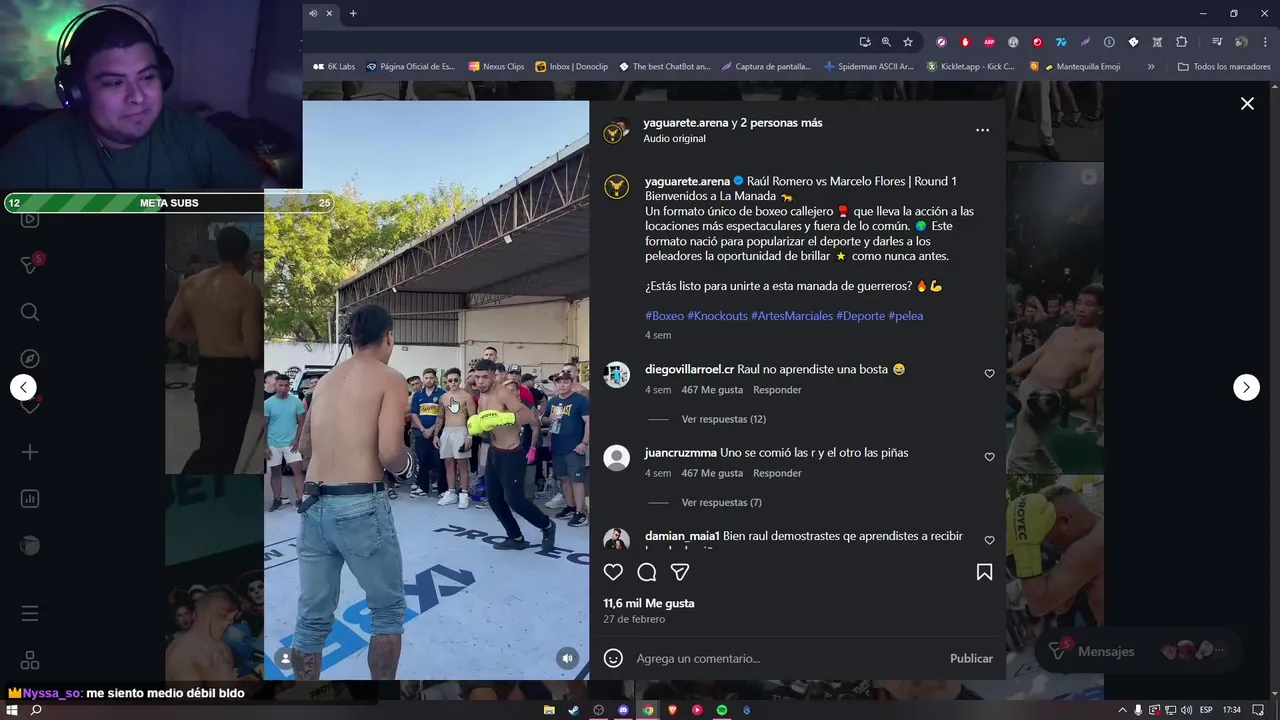Viewport: 1280px width, 720px height.
Task: Like juancruzmma's comment
Action: tap(989, 457)
